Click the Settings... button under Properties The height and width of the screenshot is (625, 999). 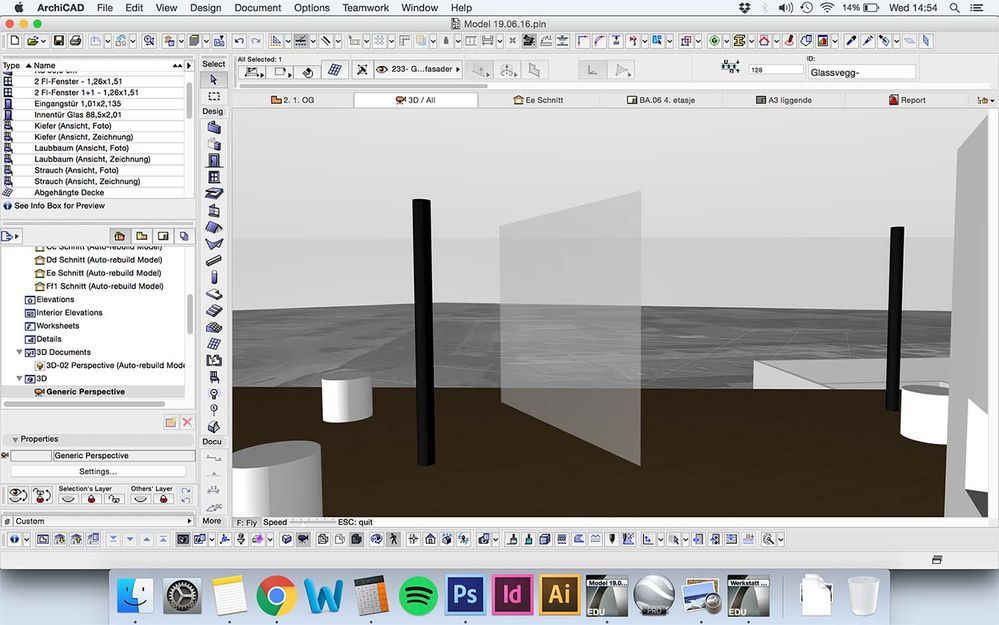tap(97, 471)
